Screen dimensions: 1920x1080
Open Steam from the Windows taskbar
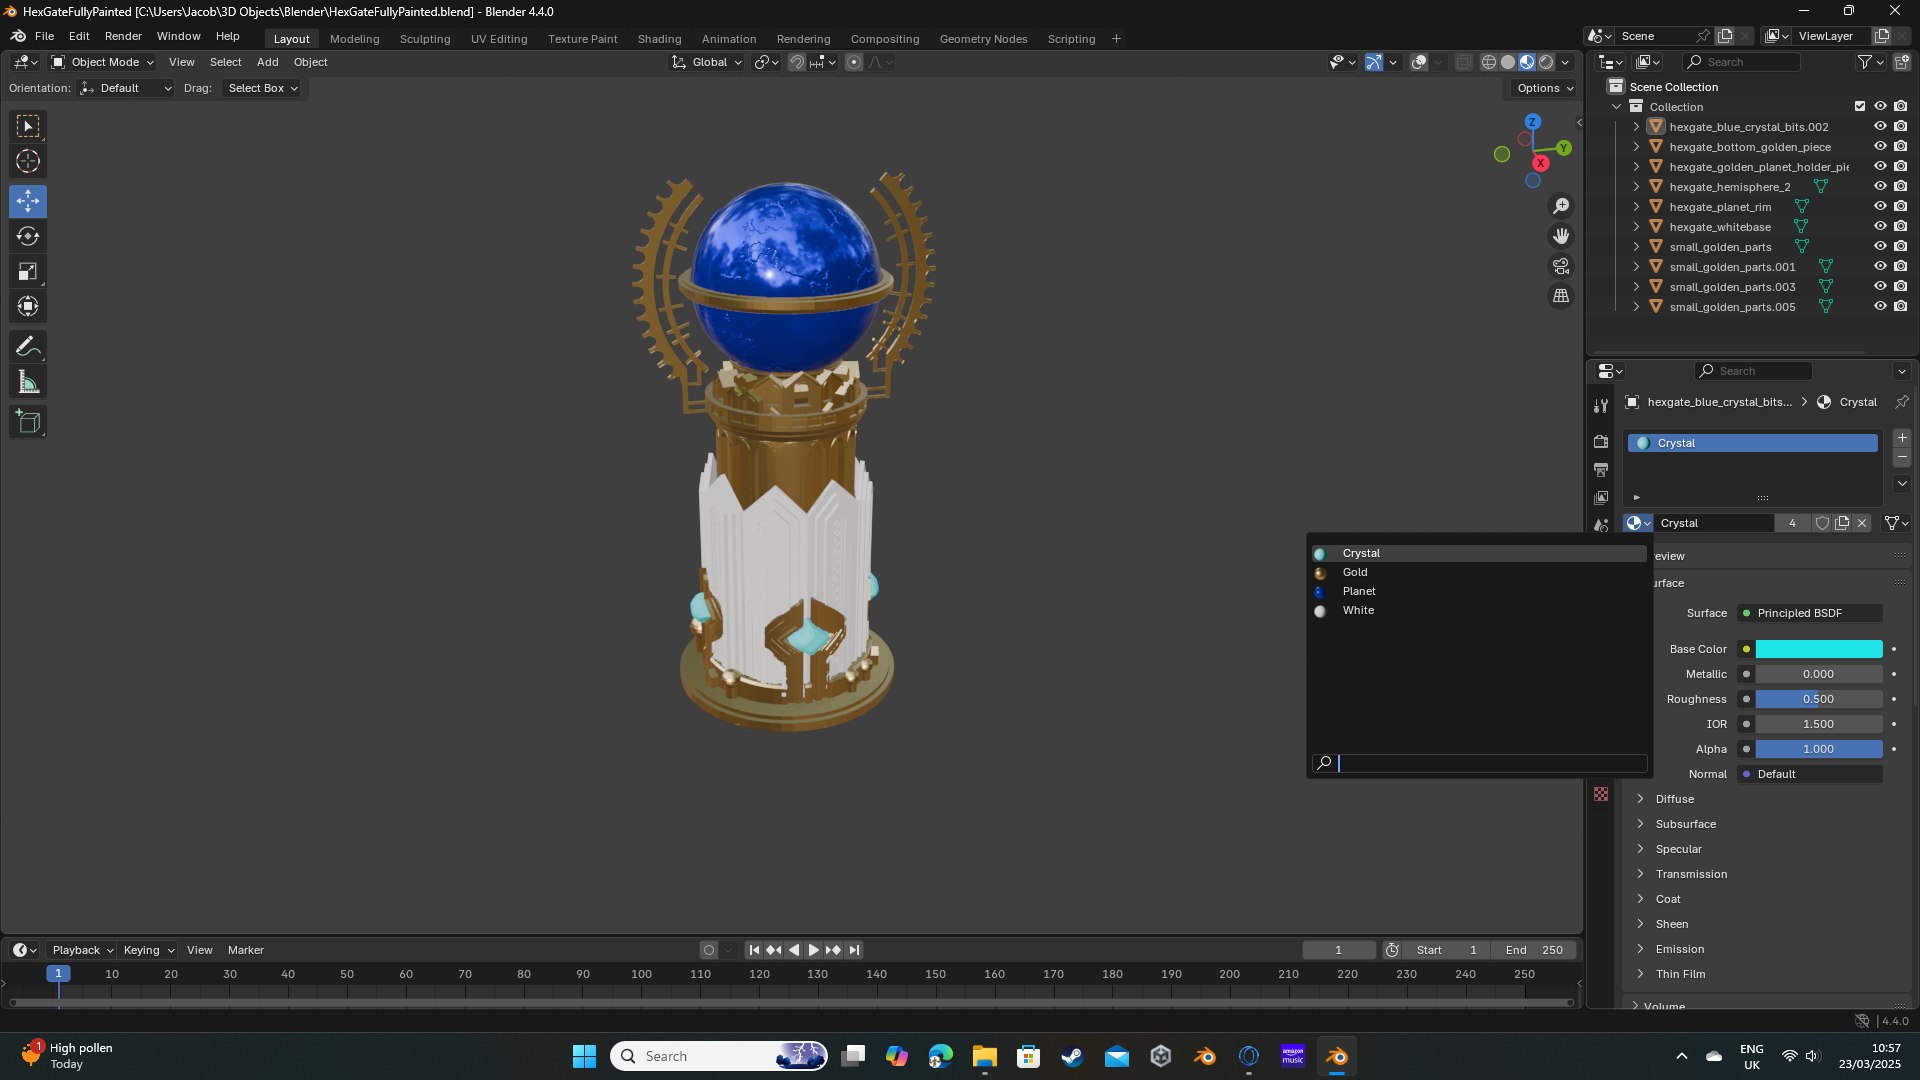click(x=1073, y=1056)
